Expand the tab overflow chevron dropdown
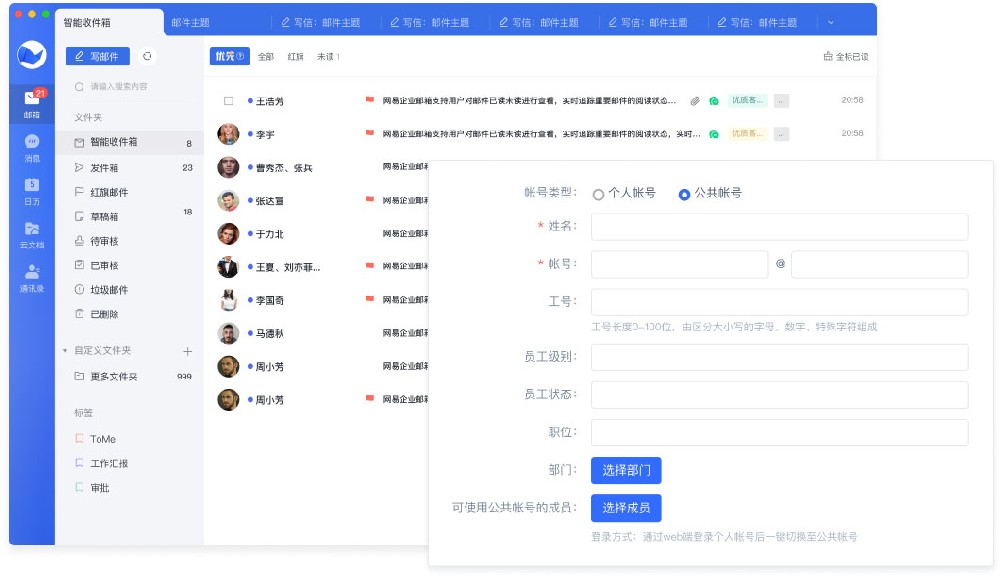This screenshot has height=577, width=1000. click(x=830, y=22)
